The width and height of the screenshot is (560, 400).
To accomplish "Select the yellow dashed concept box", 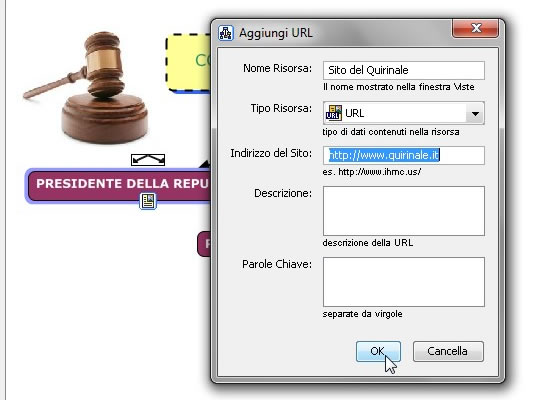I will pos(188,63).
